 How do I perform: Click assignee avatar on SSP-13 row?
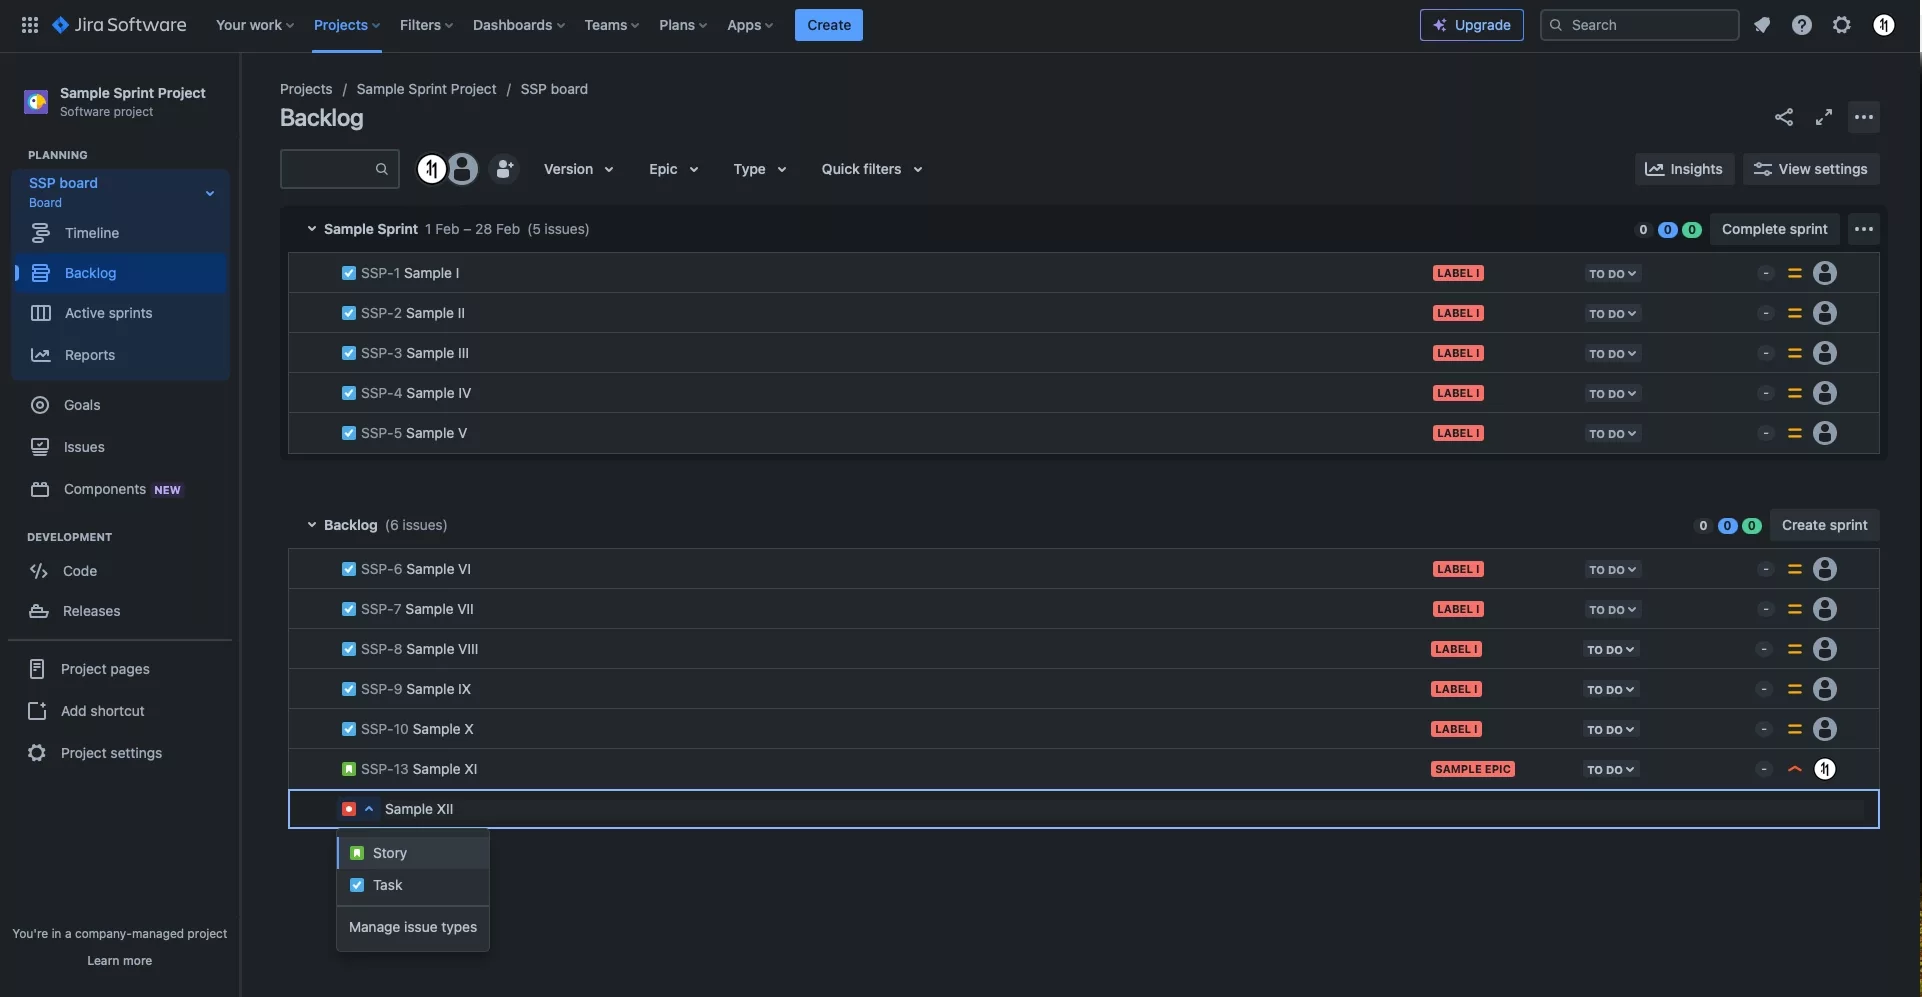click(x=1825, y=769)
